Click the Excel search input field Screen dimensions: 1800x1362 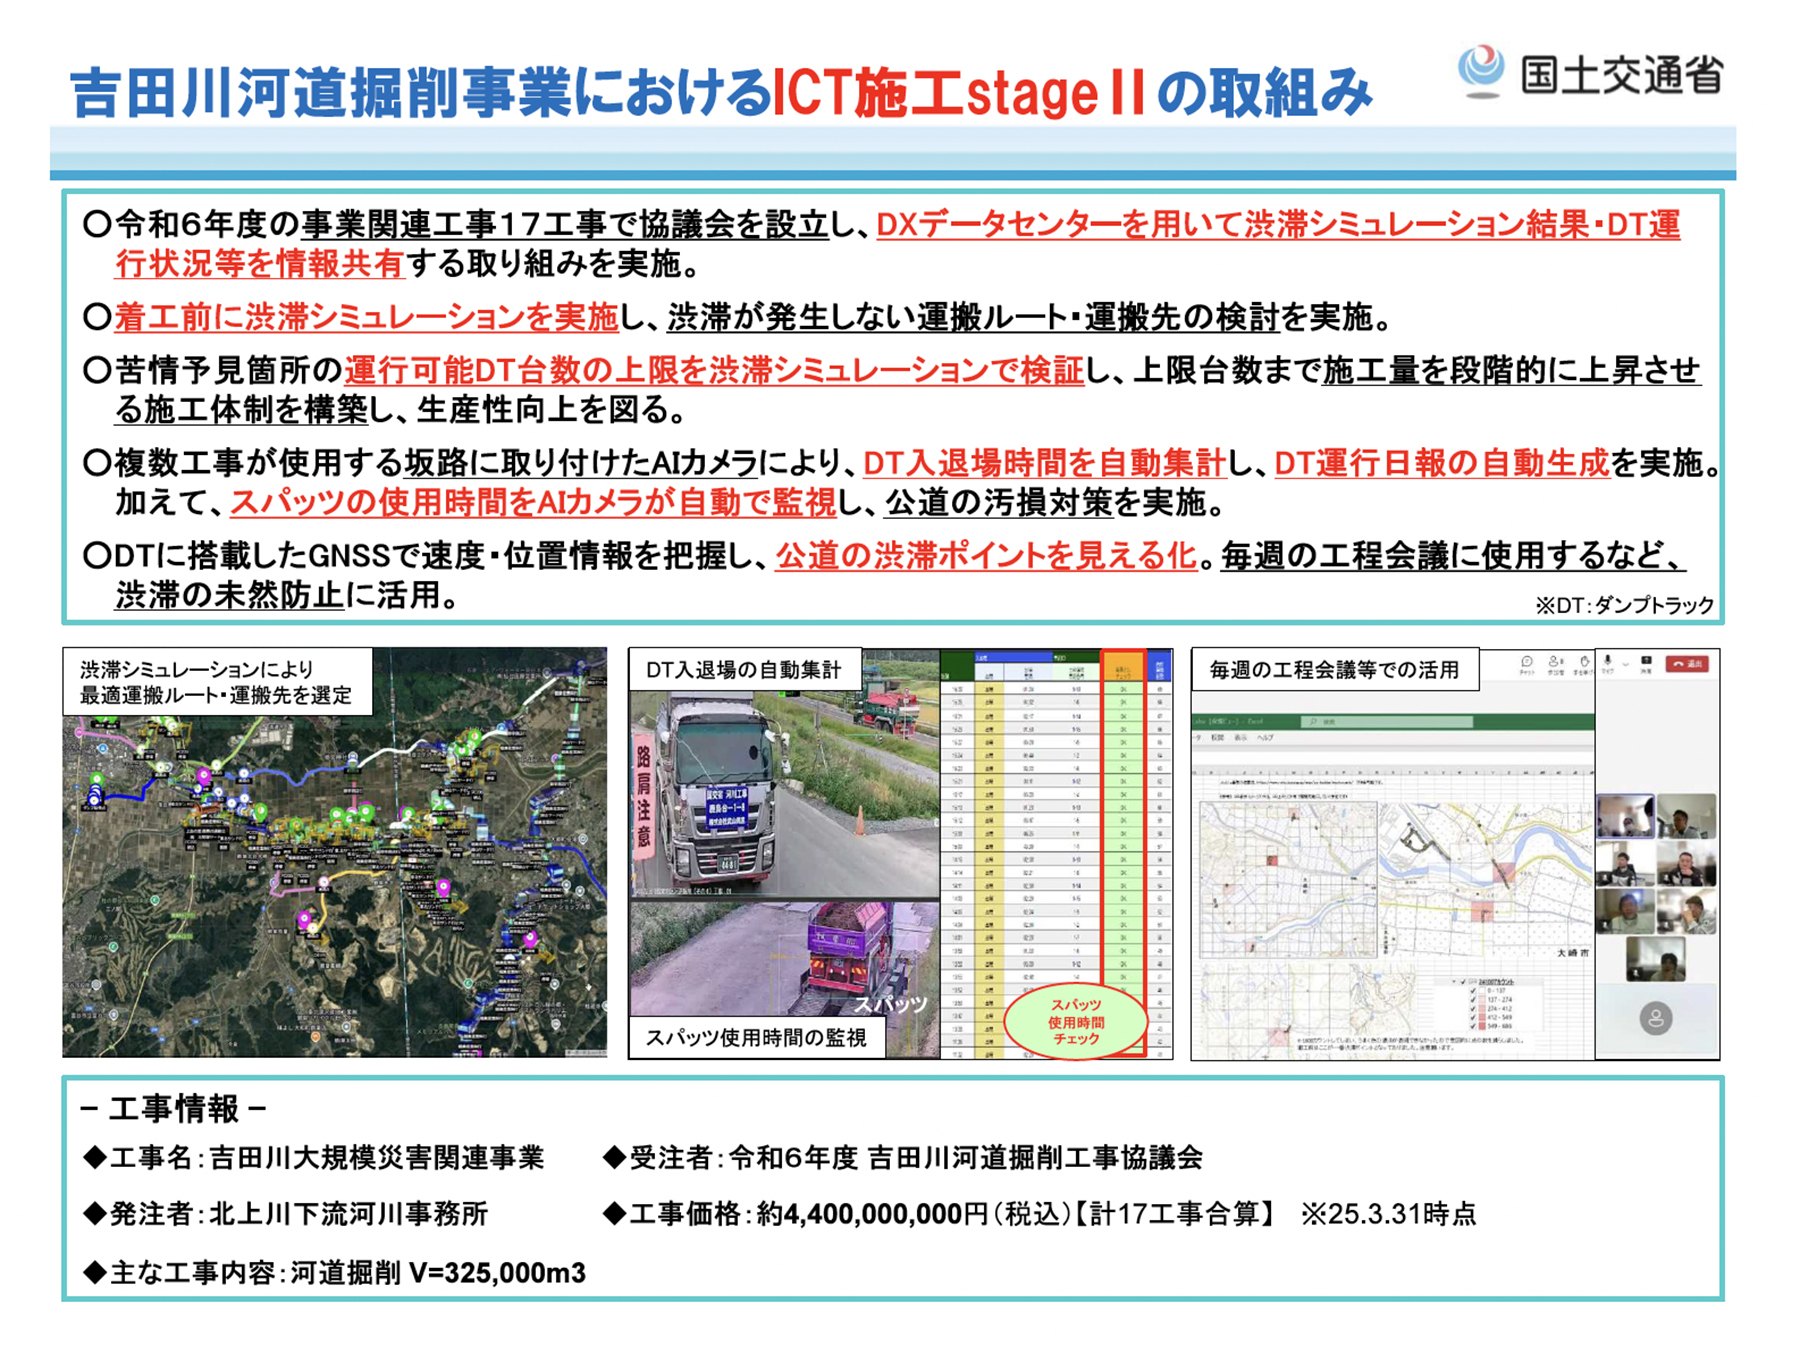coord(1395,721)
